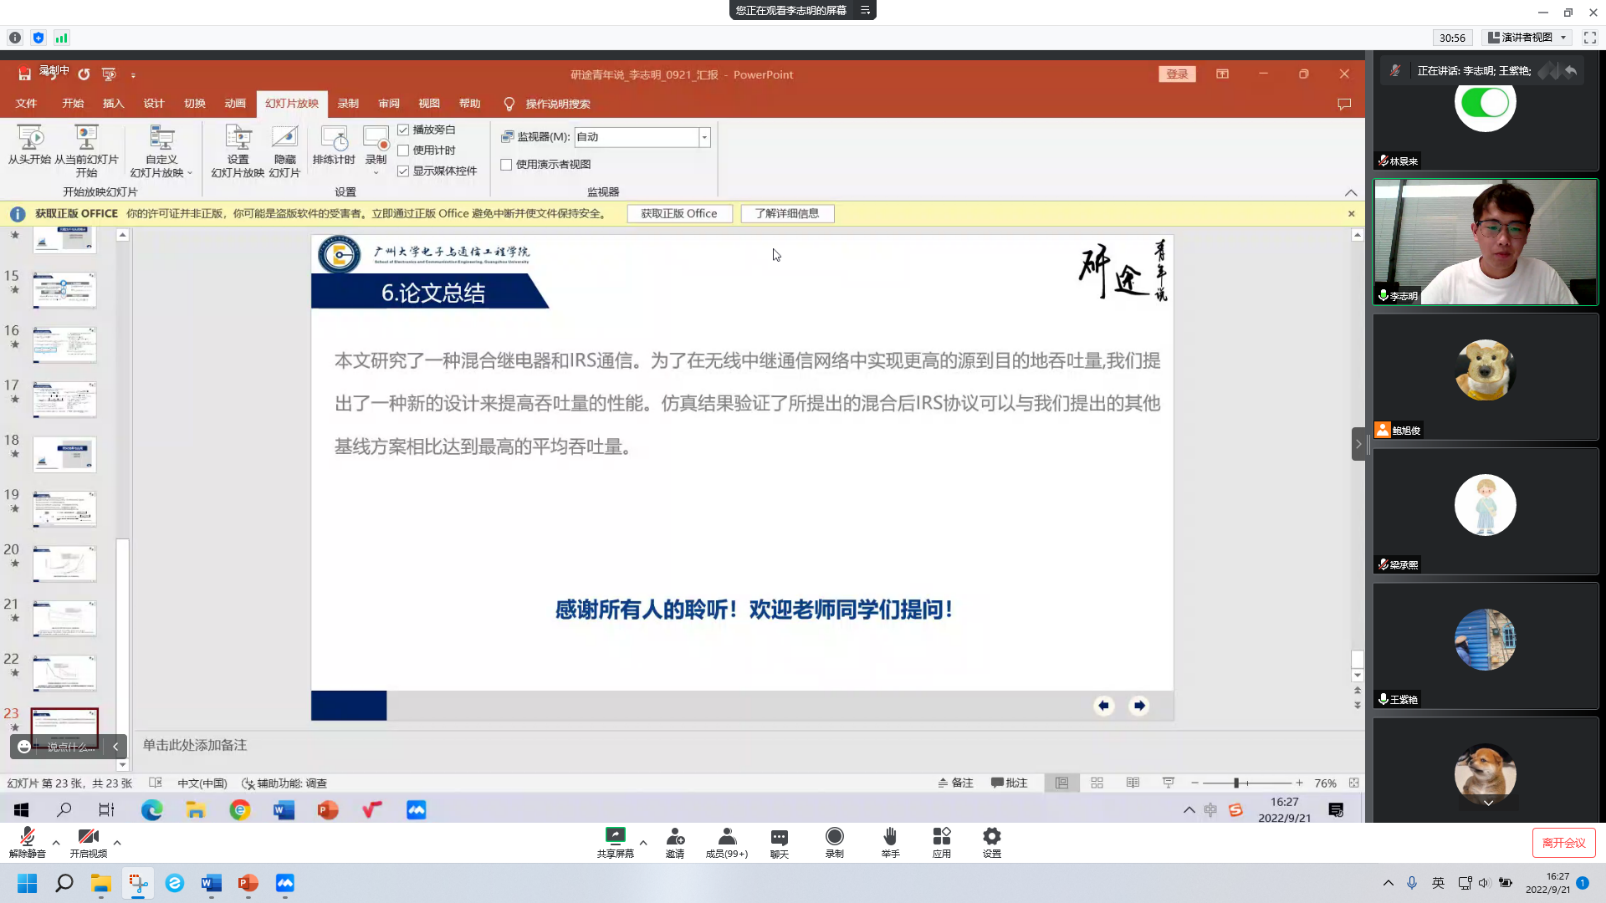Open the Design ribbon tab
1606x903 pixels.
click(154, 103)
